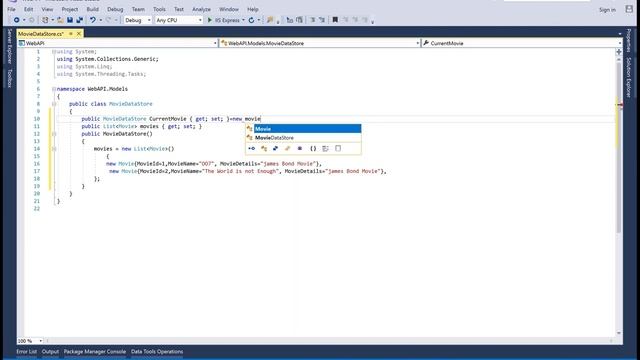This screenshot has width=640, height=360.
Task: Open the Any CPU platform dropdown
Action: [179, 20]
